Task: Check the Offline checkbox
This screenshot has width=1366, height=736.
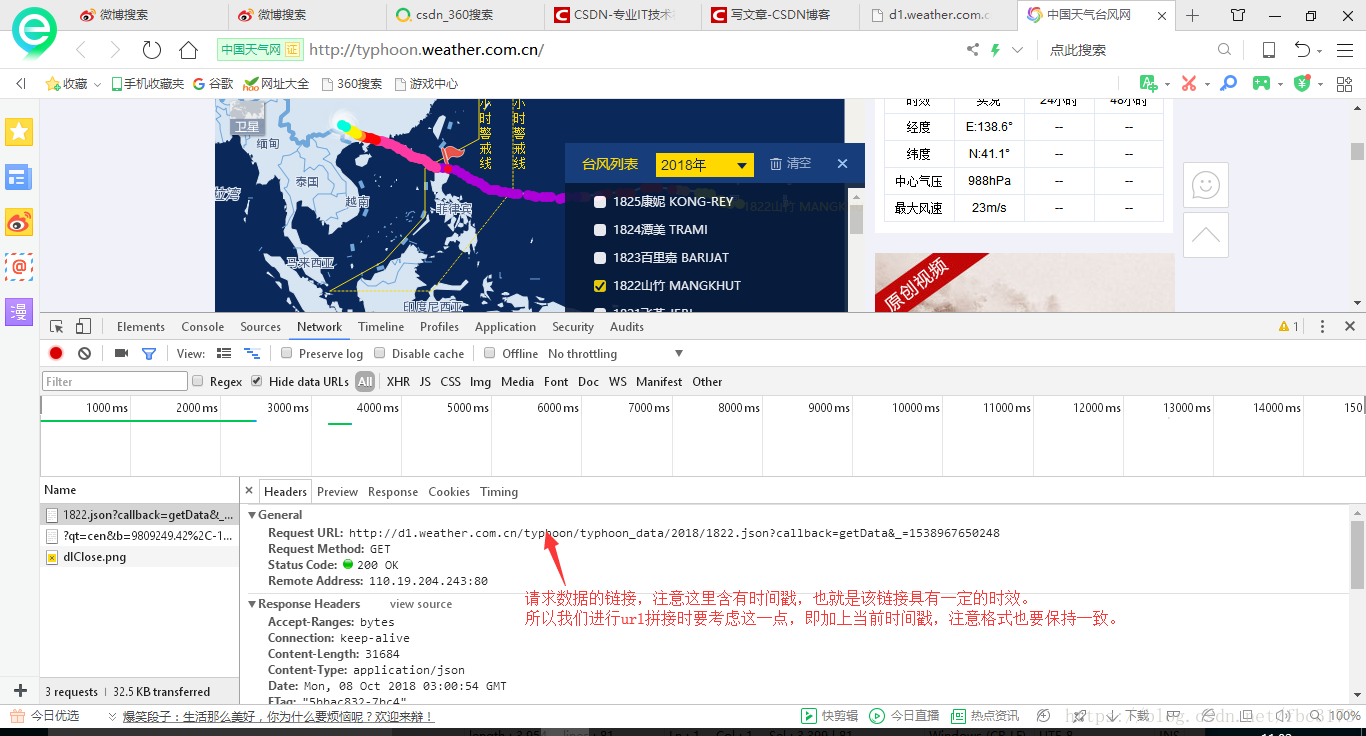Action: pyautogui.click(x=490, y=353)
